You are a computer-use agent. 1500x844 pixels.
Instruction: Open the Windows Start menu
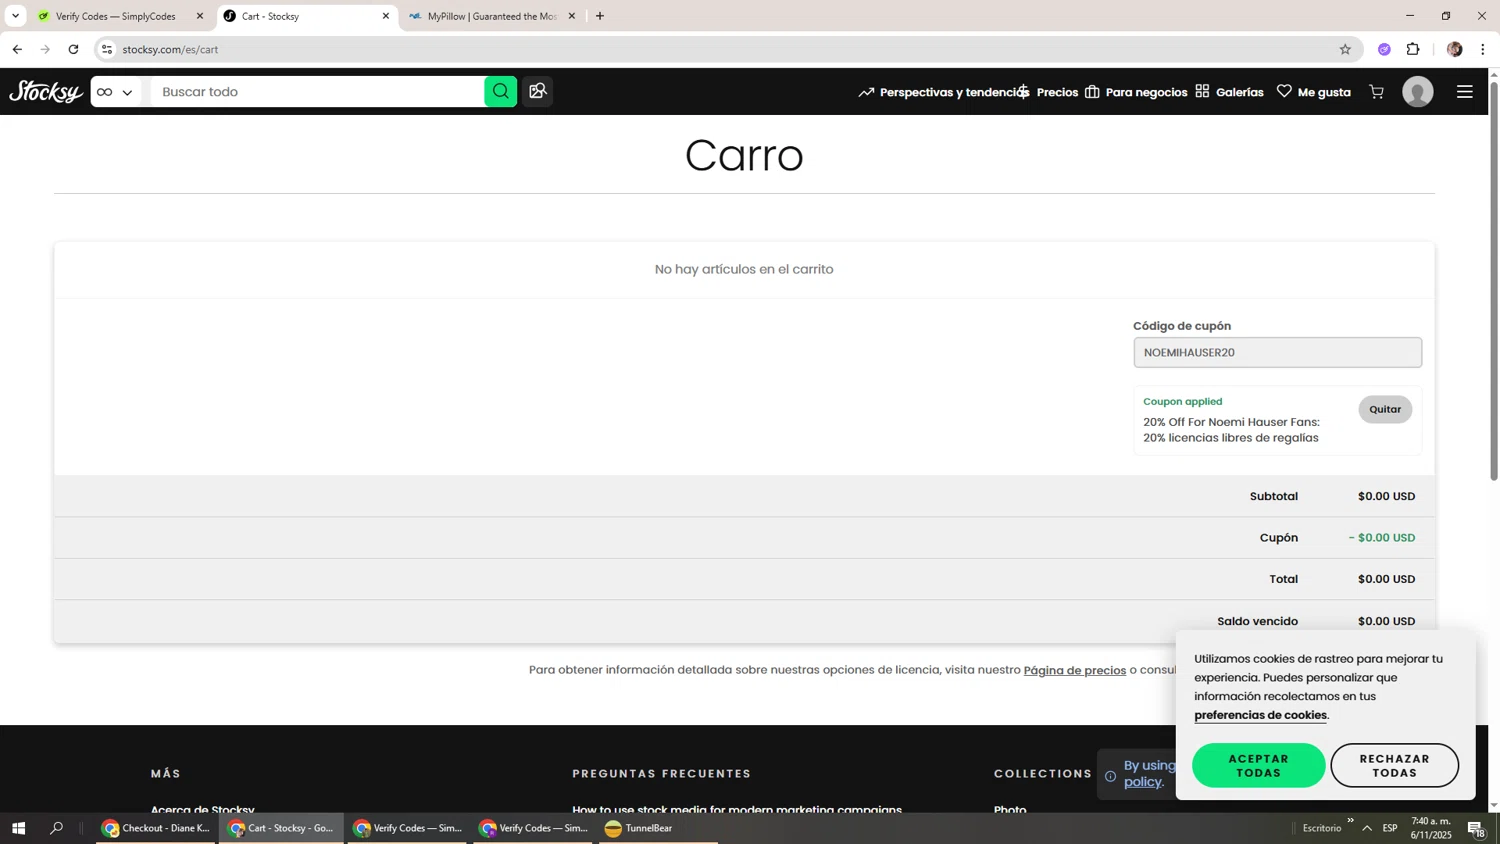pyautogui.click(x=18, y=828)
